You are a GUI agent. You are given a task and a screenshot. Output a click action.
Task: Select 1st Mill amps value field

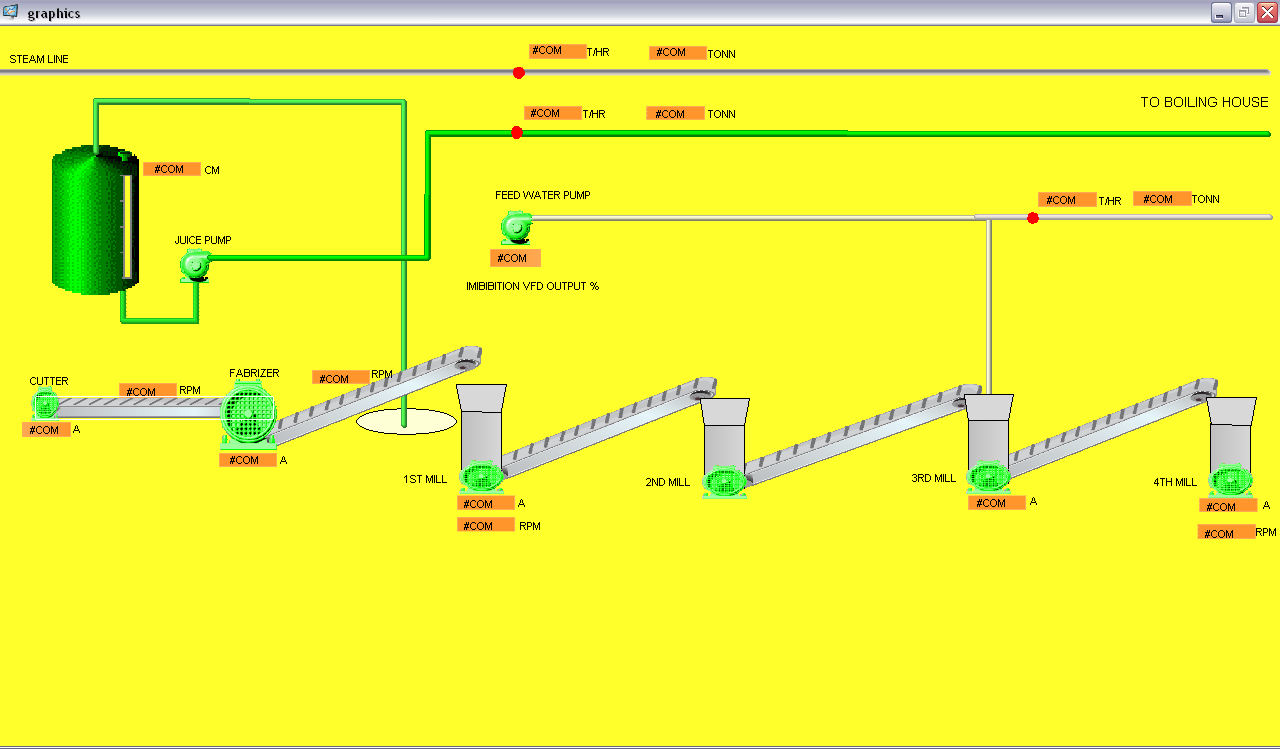(486, 503)
